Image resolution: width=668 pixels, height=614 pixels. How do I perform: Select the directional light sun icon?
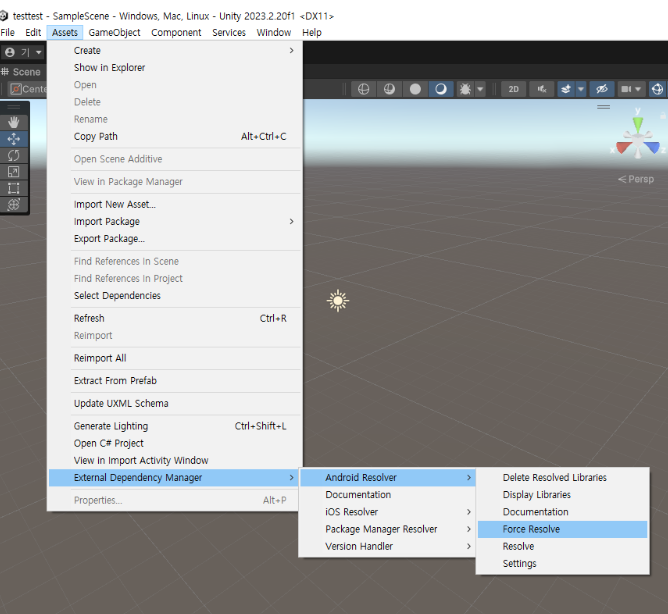[338, 301]
